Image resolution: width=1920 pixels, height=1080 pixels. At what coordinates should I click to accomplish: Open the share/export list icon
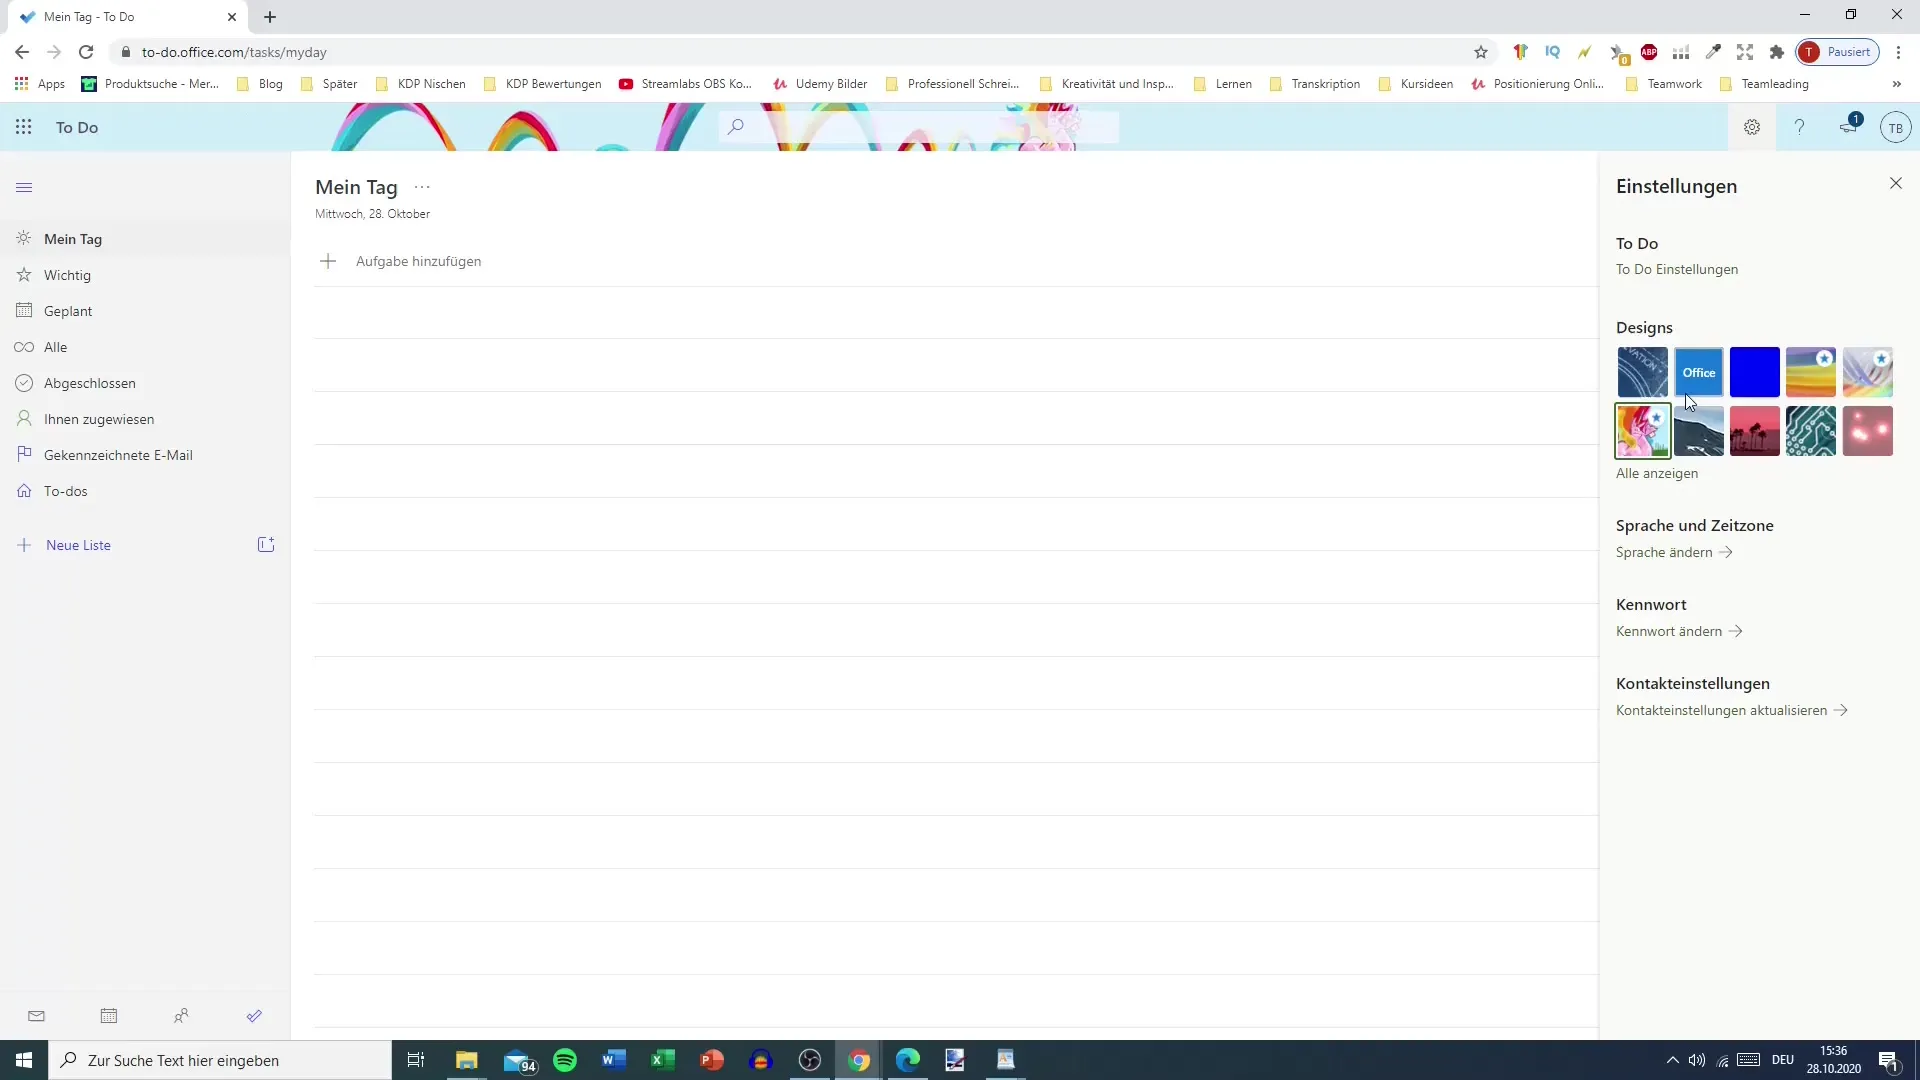pos(265,545)
